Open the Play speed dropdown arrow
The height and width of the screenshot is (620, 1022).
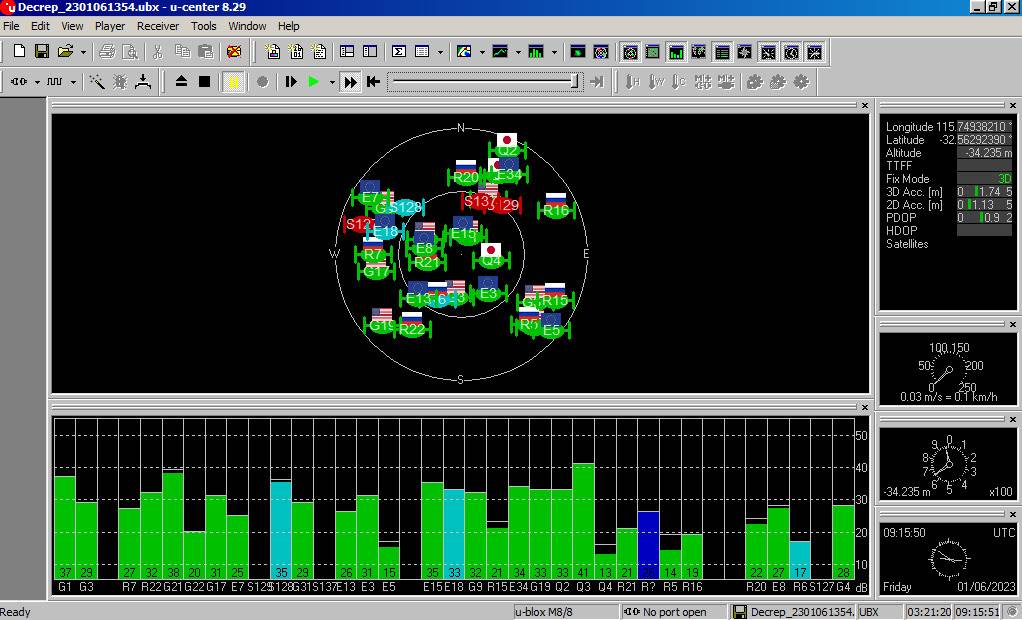[331, 82]
